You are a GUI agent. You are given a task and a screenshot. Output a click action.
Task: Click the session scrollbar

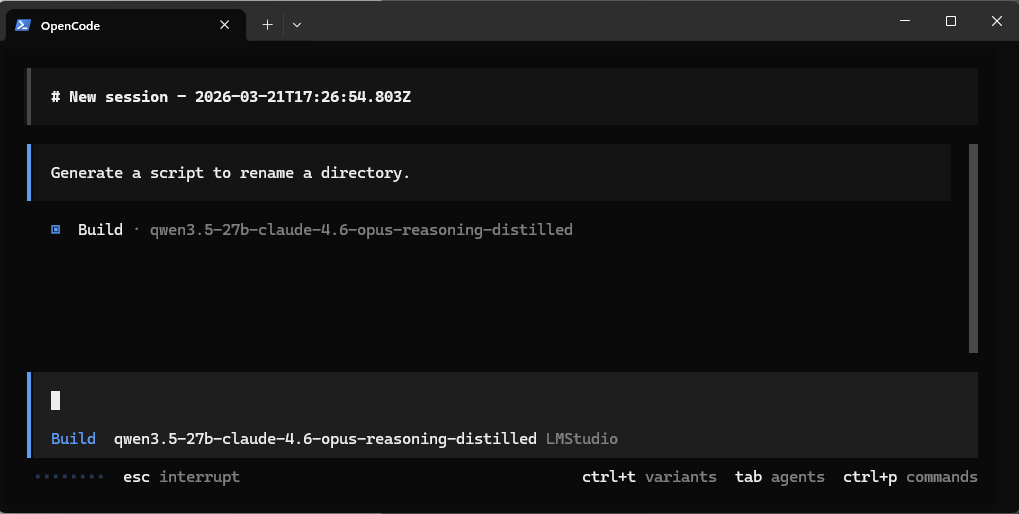[973, 248]
